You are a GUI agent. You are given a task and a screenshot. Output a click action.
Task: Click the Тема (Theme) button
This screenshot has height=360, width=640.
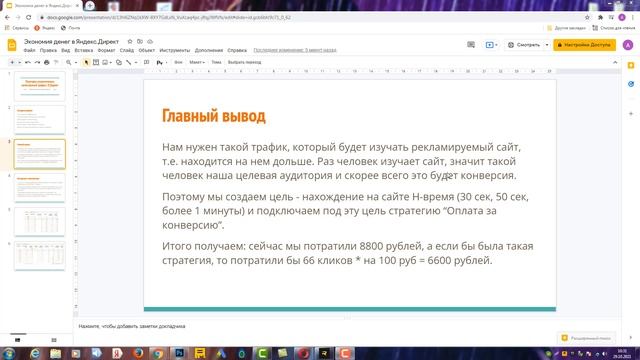(x=216, y=62)
